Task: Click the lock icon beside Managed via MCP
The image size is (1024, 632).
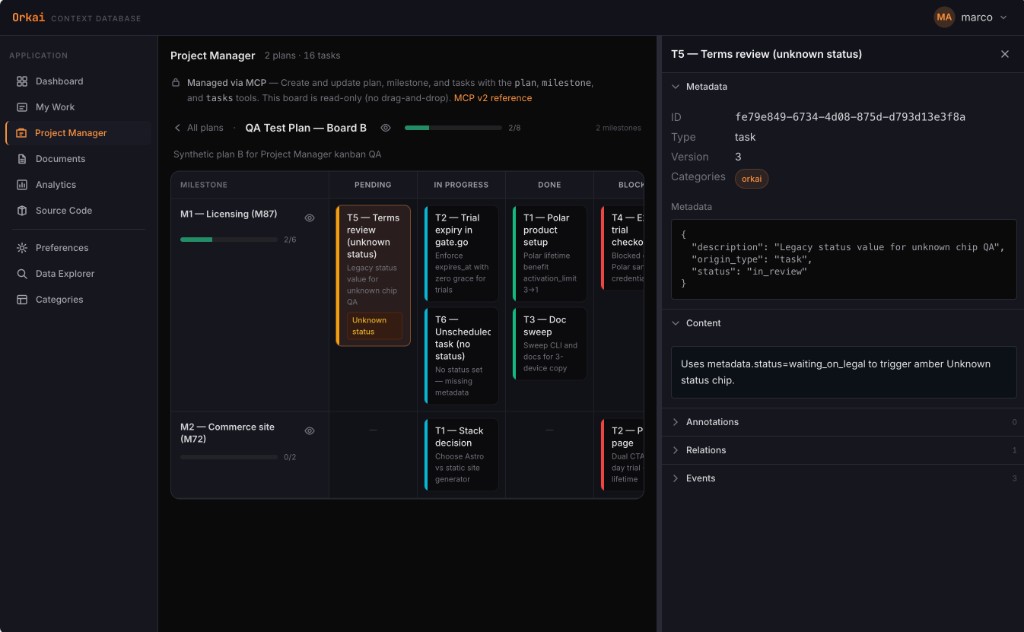Action: [176, 83]
